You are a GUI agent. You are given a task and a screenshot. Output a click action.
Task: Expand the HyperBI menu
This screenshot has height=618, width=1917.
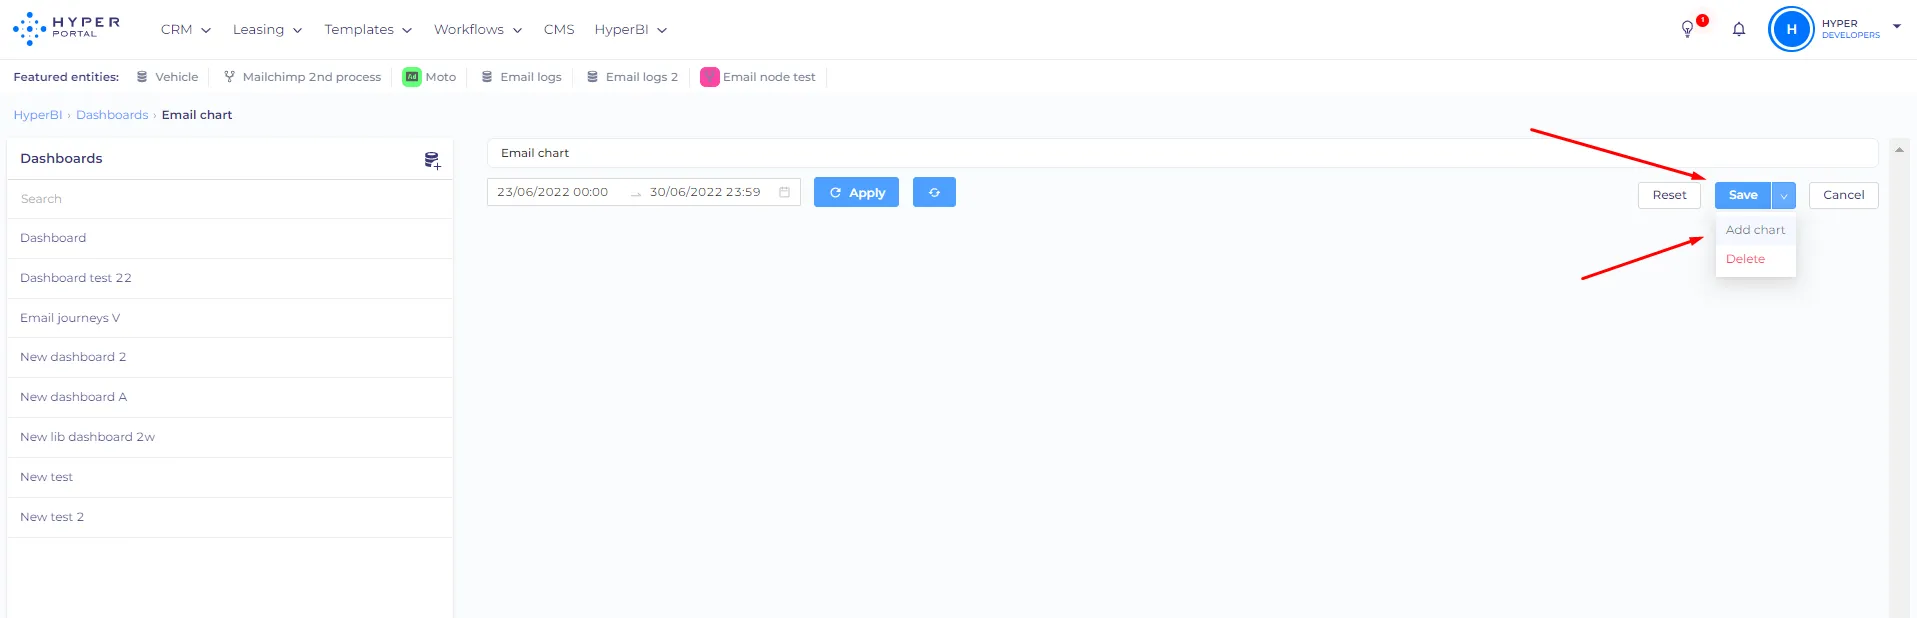[630, 30]
